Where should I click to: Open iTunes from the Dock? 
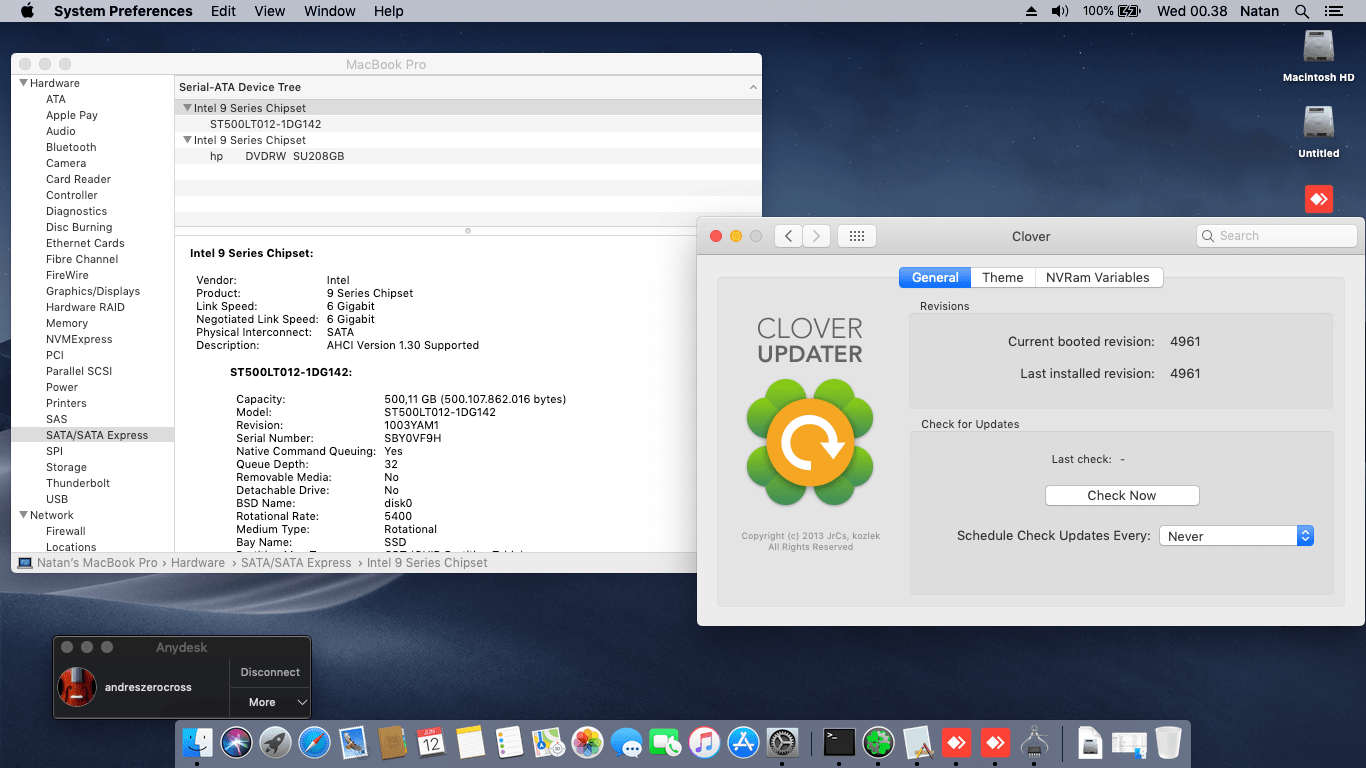(704, 742)
